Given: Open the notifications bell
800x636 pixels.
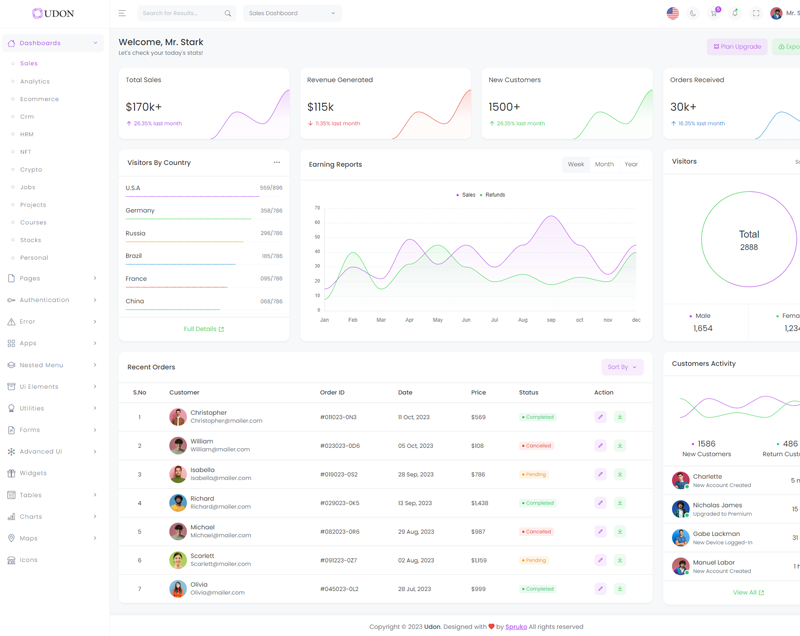Looking at the screenshot, I should click(735, 14).
